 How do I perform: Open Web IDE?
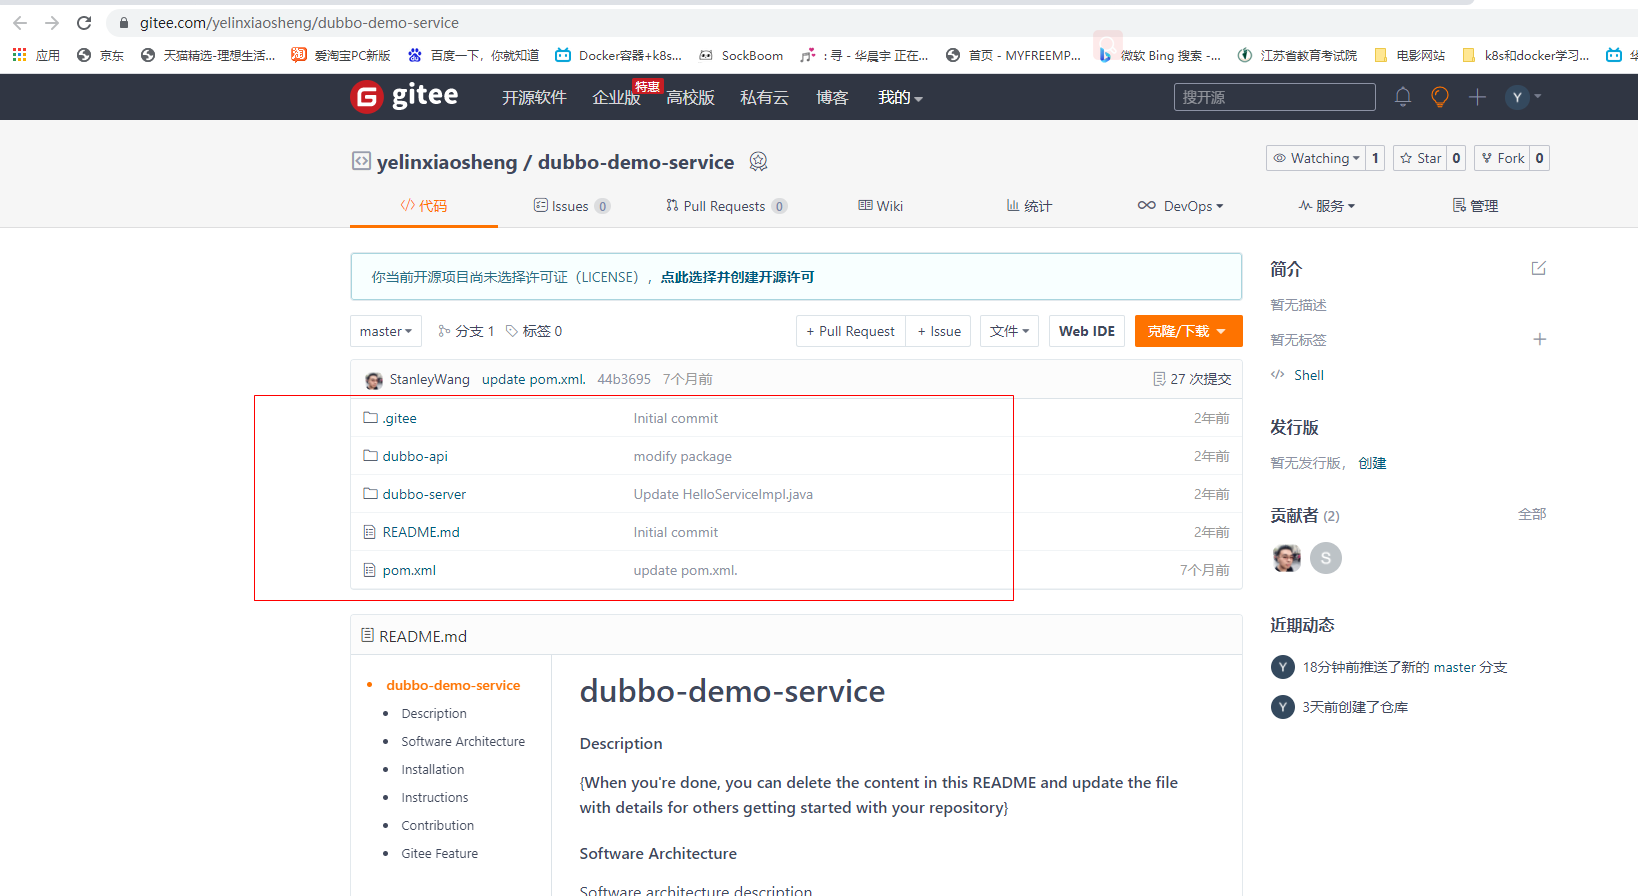click(1087, 331)
